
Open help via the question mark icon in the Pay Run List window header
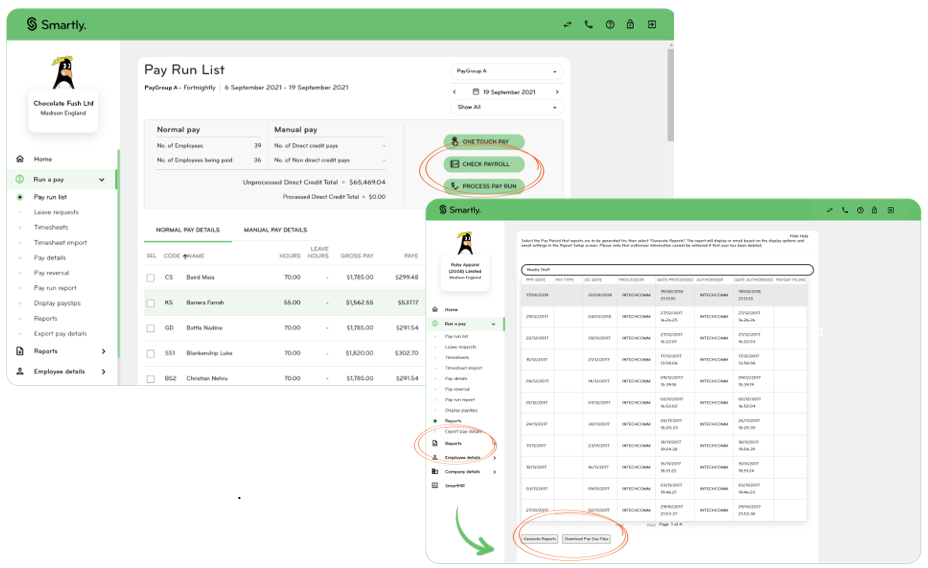(610, 24)
